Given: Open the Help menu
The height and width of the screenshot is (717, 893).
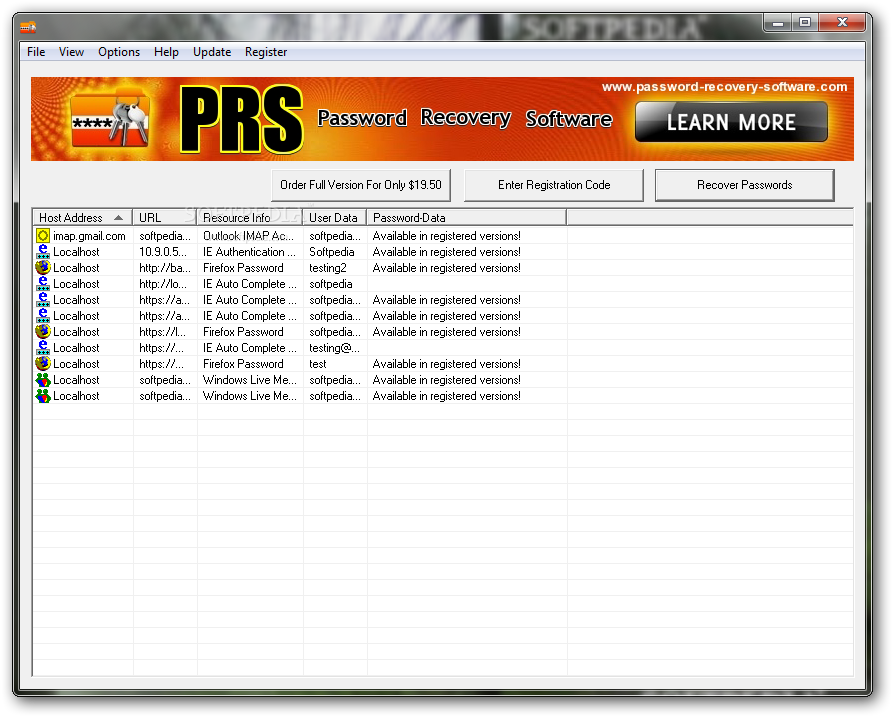Looking at the screenshot, I should click(166, 52).
